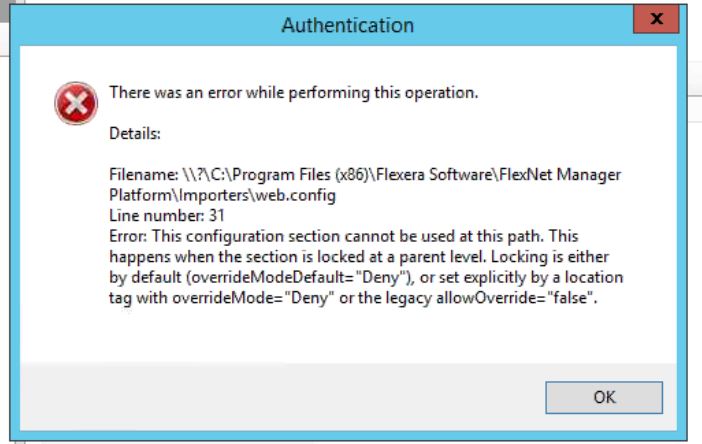Image resolution: width=702 pixels, height=444 pixels.
Task: Click the red error icon
Action: click(x=76, y=103)
